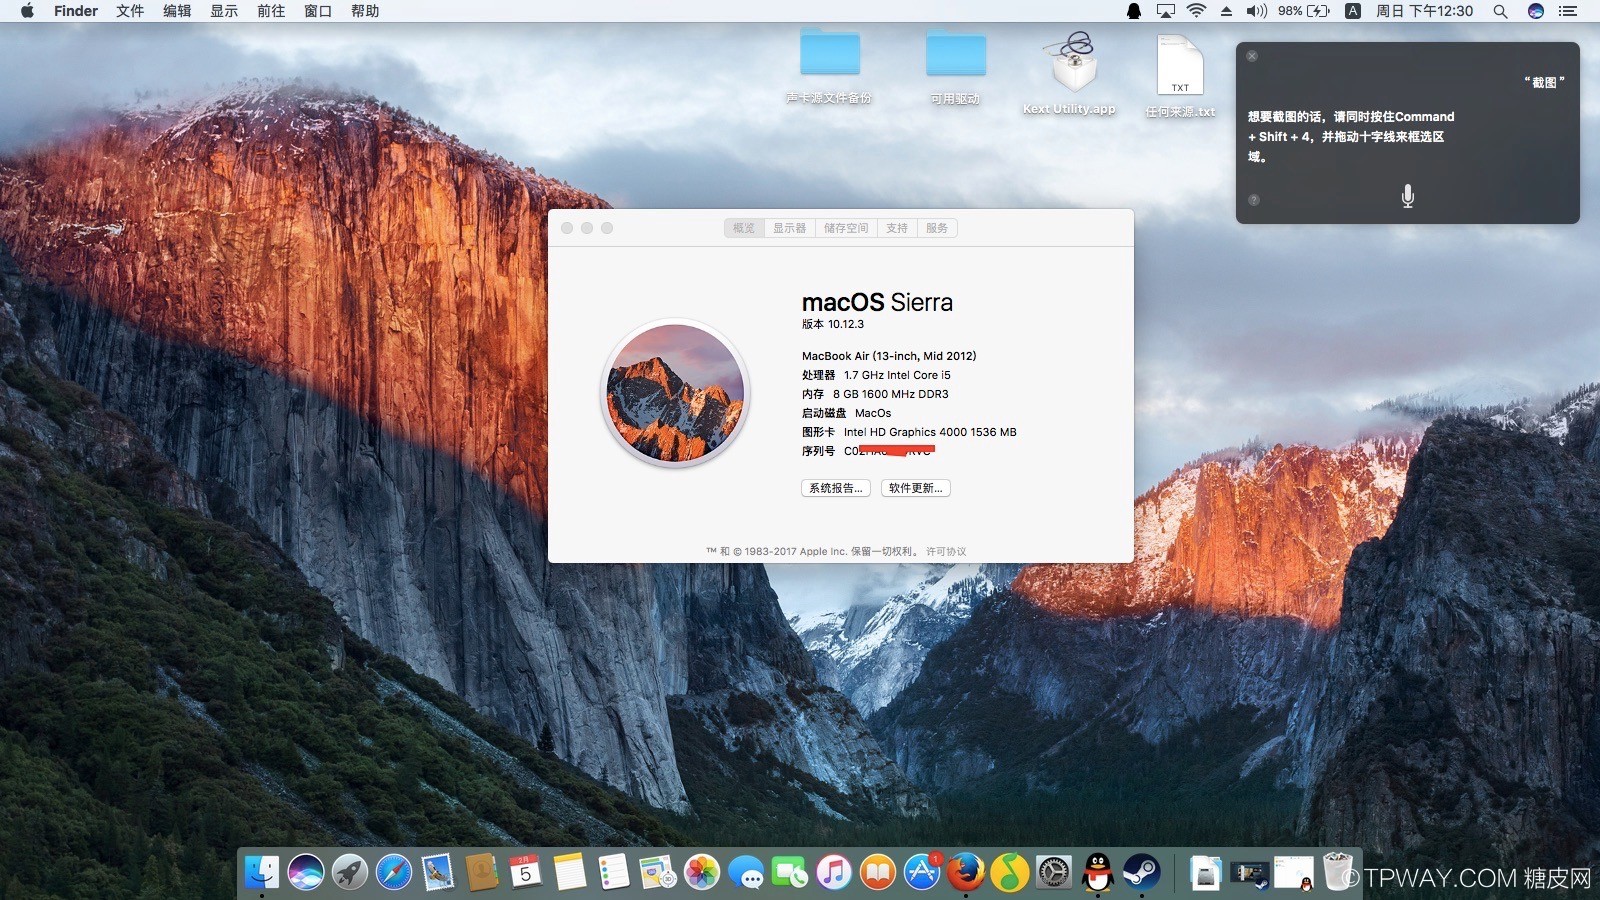Viewport: 1600px width, 900px height.
Task: Open input source A menu
Action: 1353,11
